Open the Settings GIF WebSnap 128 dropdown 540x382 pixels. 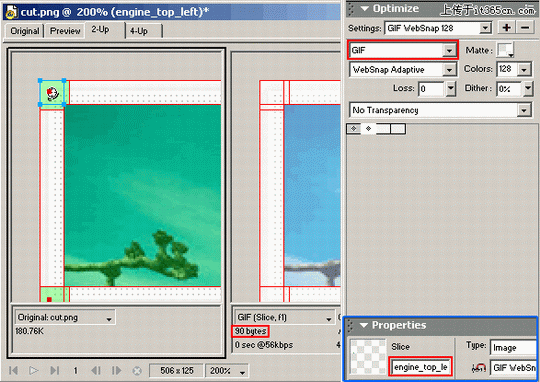437,28
